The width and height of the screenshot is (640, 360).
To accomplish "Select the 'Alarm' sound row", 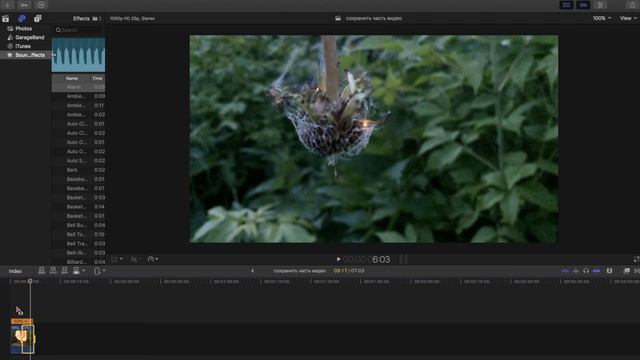I will point(78,87).
